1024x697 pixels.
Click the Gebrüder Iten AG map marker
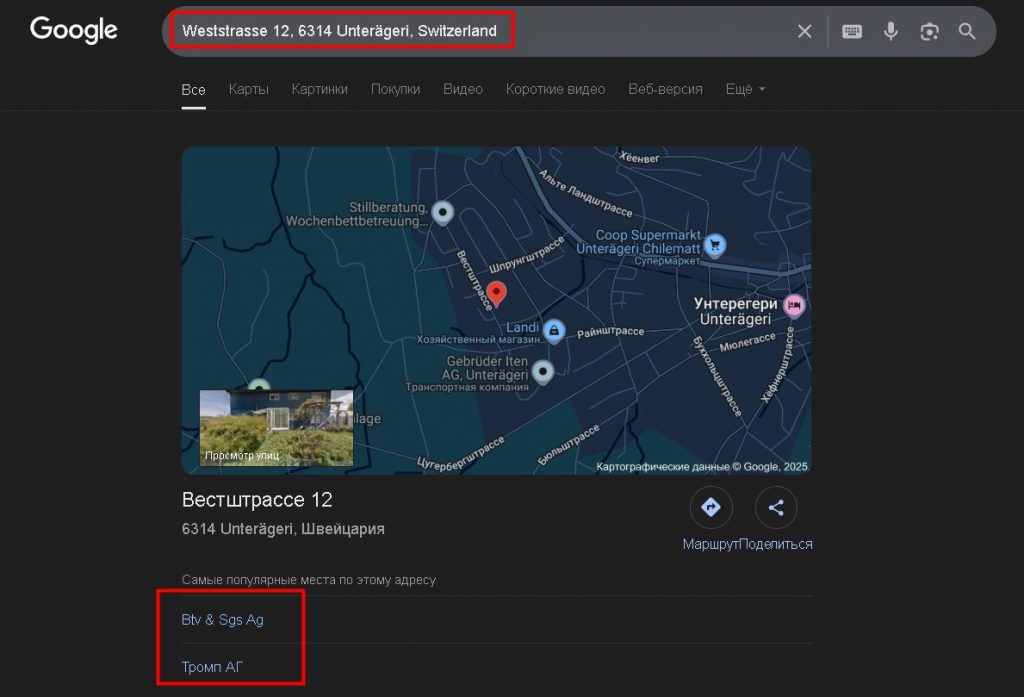543,371
